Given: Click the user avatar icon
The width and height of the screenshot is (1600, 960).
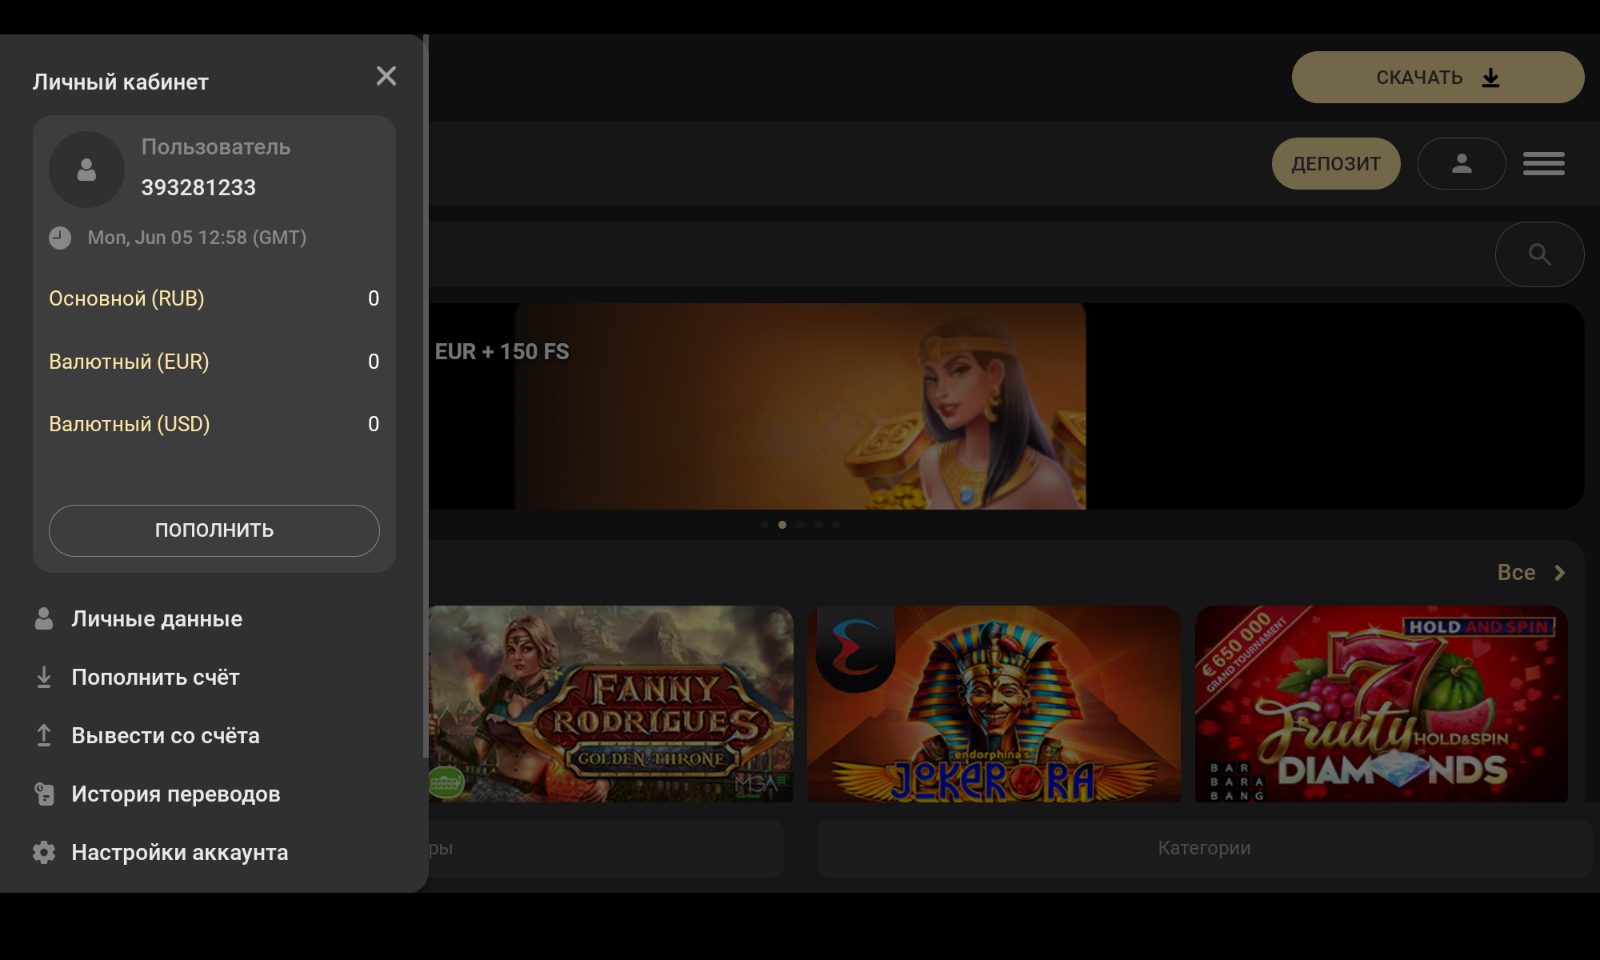Looking at the screenshot, I should (x=87, y=170).
